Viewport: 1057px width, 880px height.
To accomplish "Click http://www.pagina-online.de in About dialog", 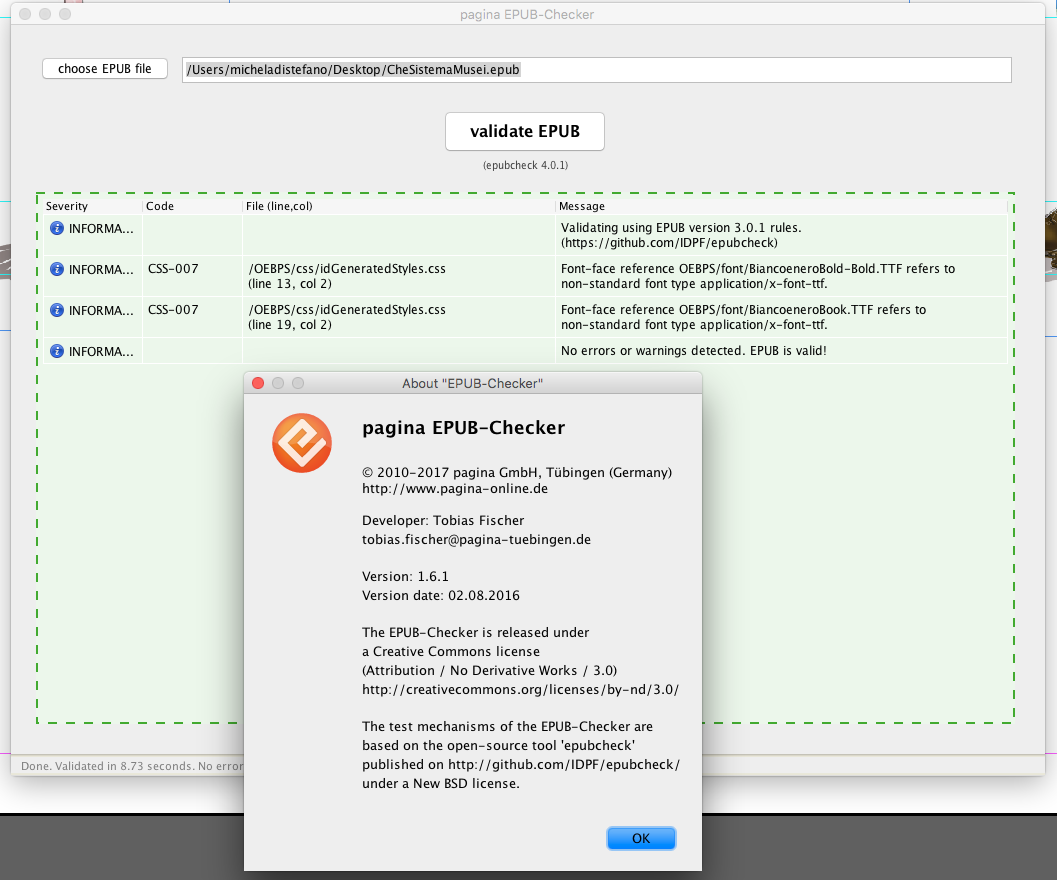I will pos(455,489).
